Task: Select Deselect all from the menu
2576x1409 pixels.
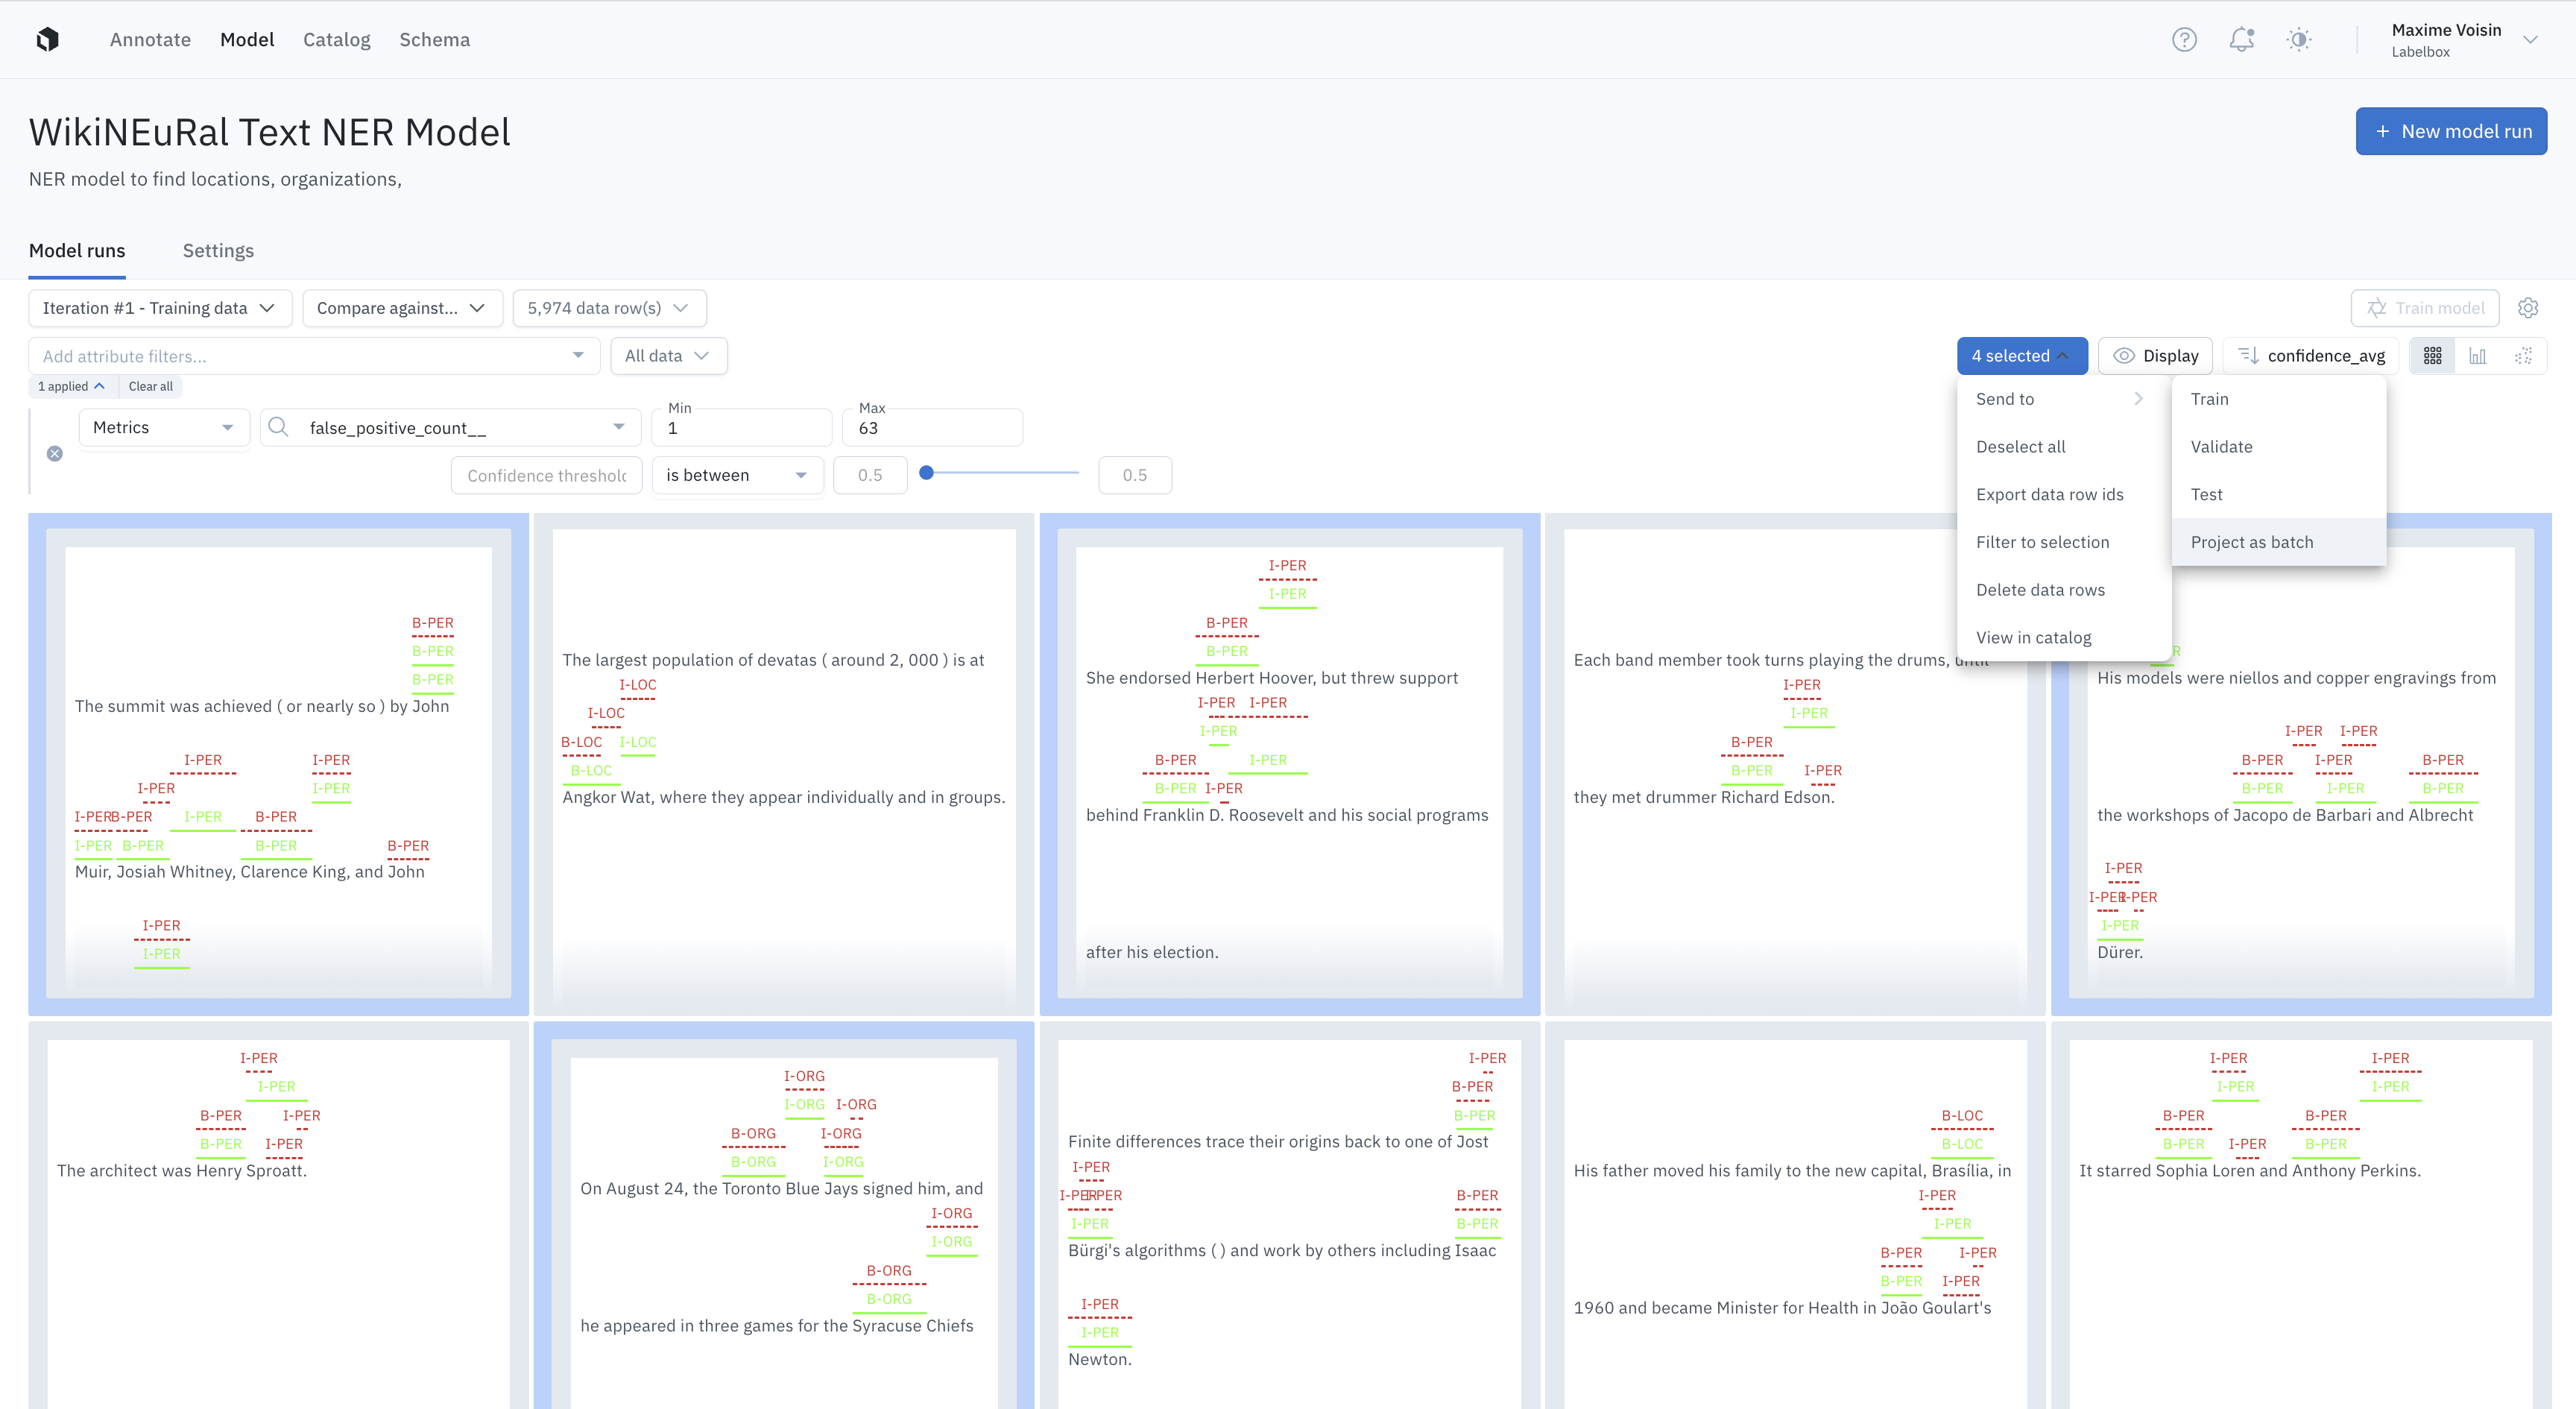Action: click(2063, 447)
